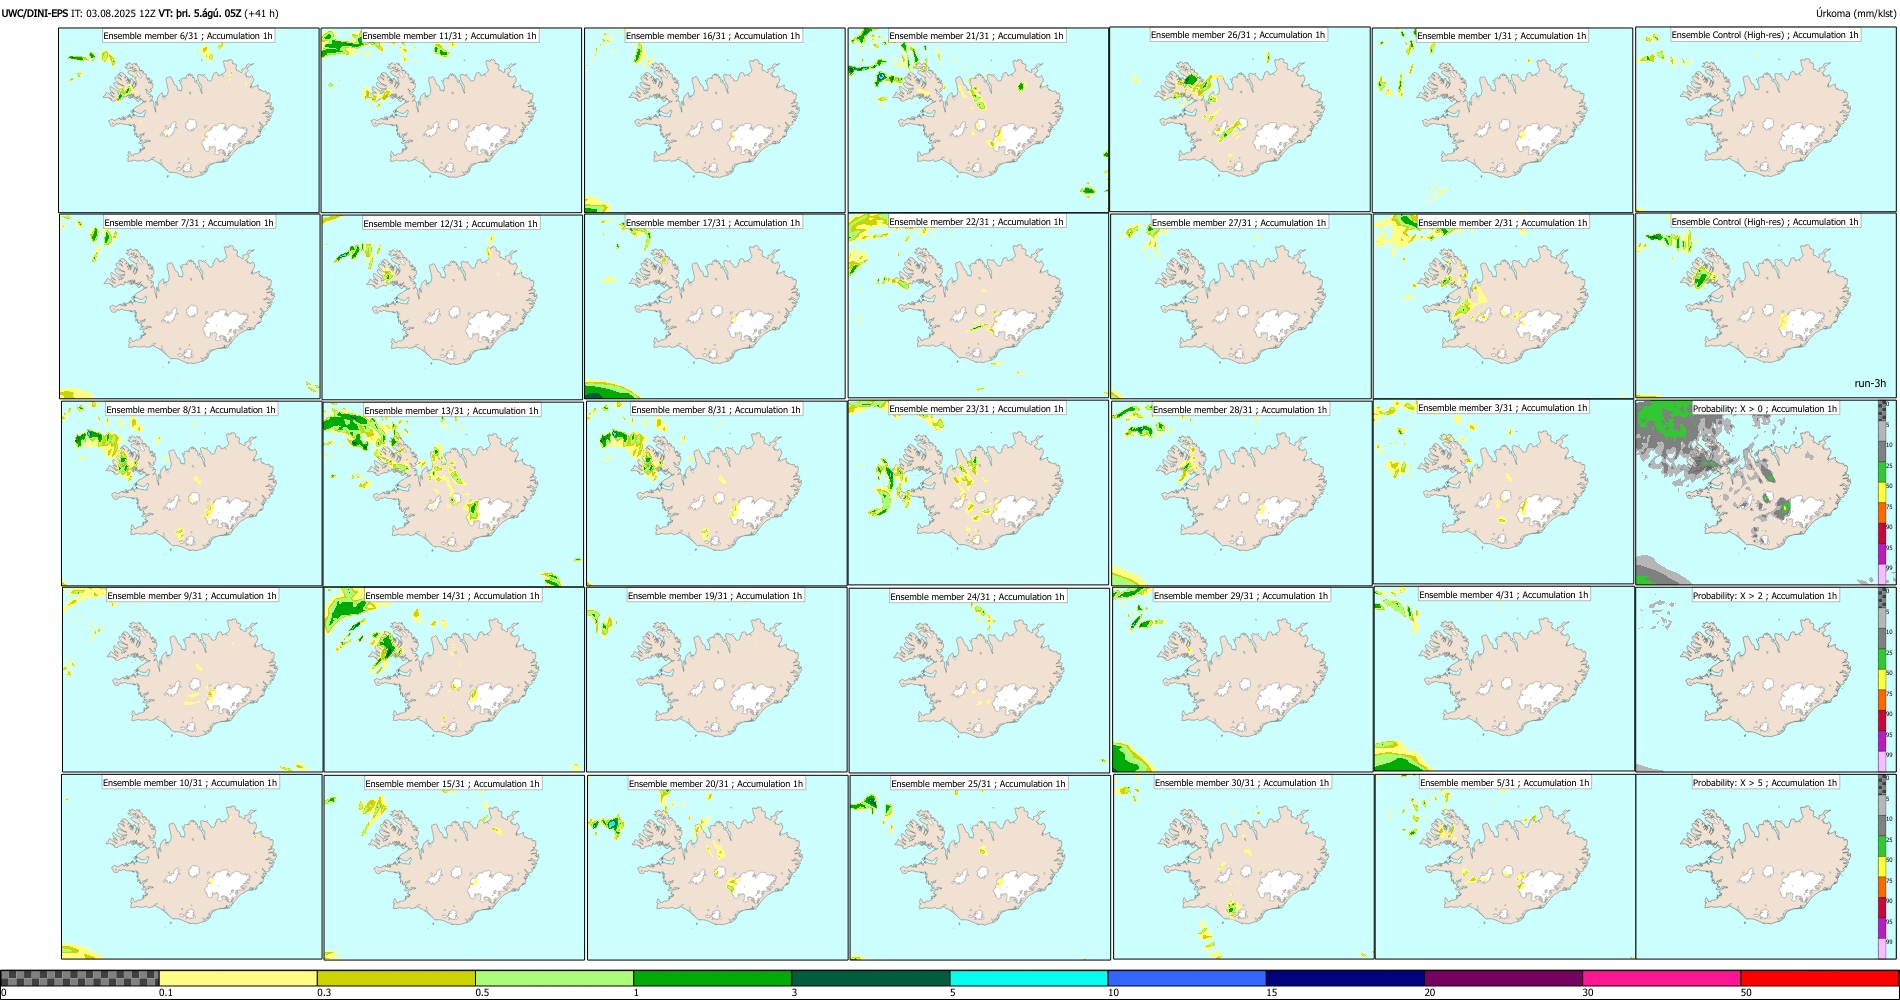Pick the dark green 3–5 legend swatch
Viewport: 1900px width, 1000px height.
click(x=870, y=978)
